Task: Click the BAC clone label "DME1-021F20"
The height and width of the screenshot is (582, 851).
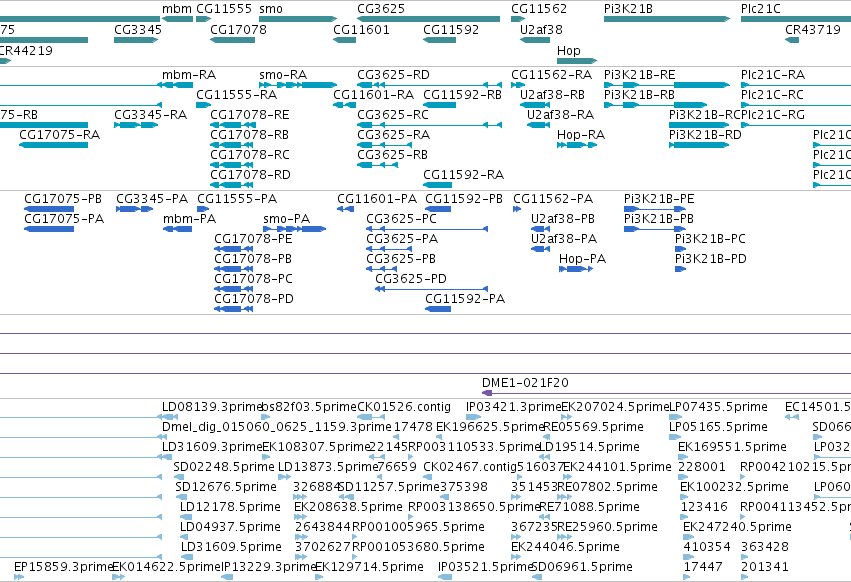Action: (x=525, y=383)
